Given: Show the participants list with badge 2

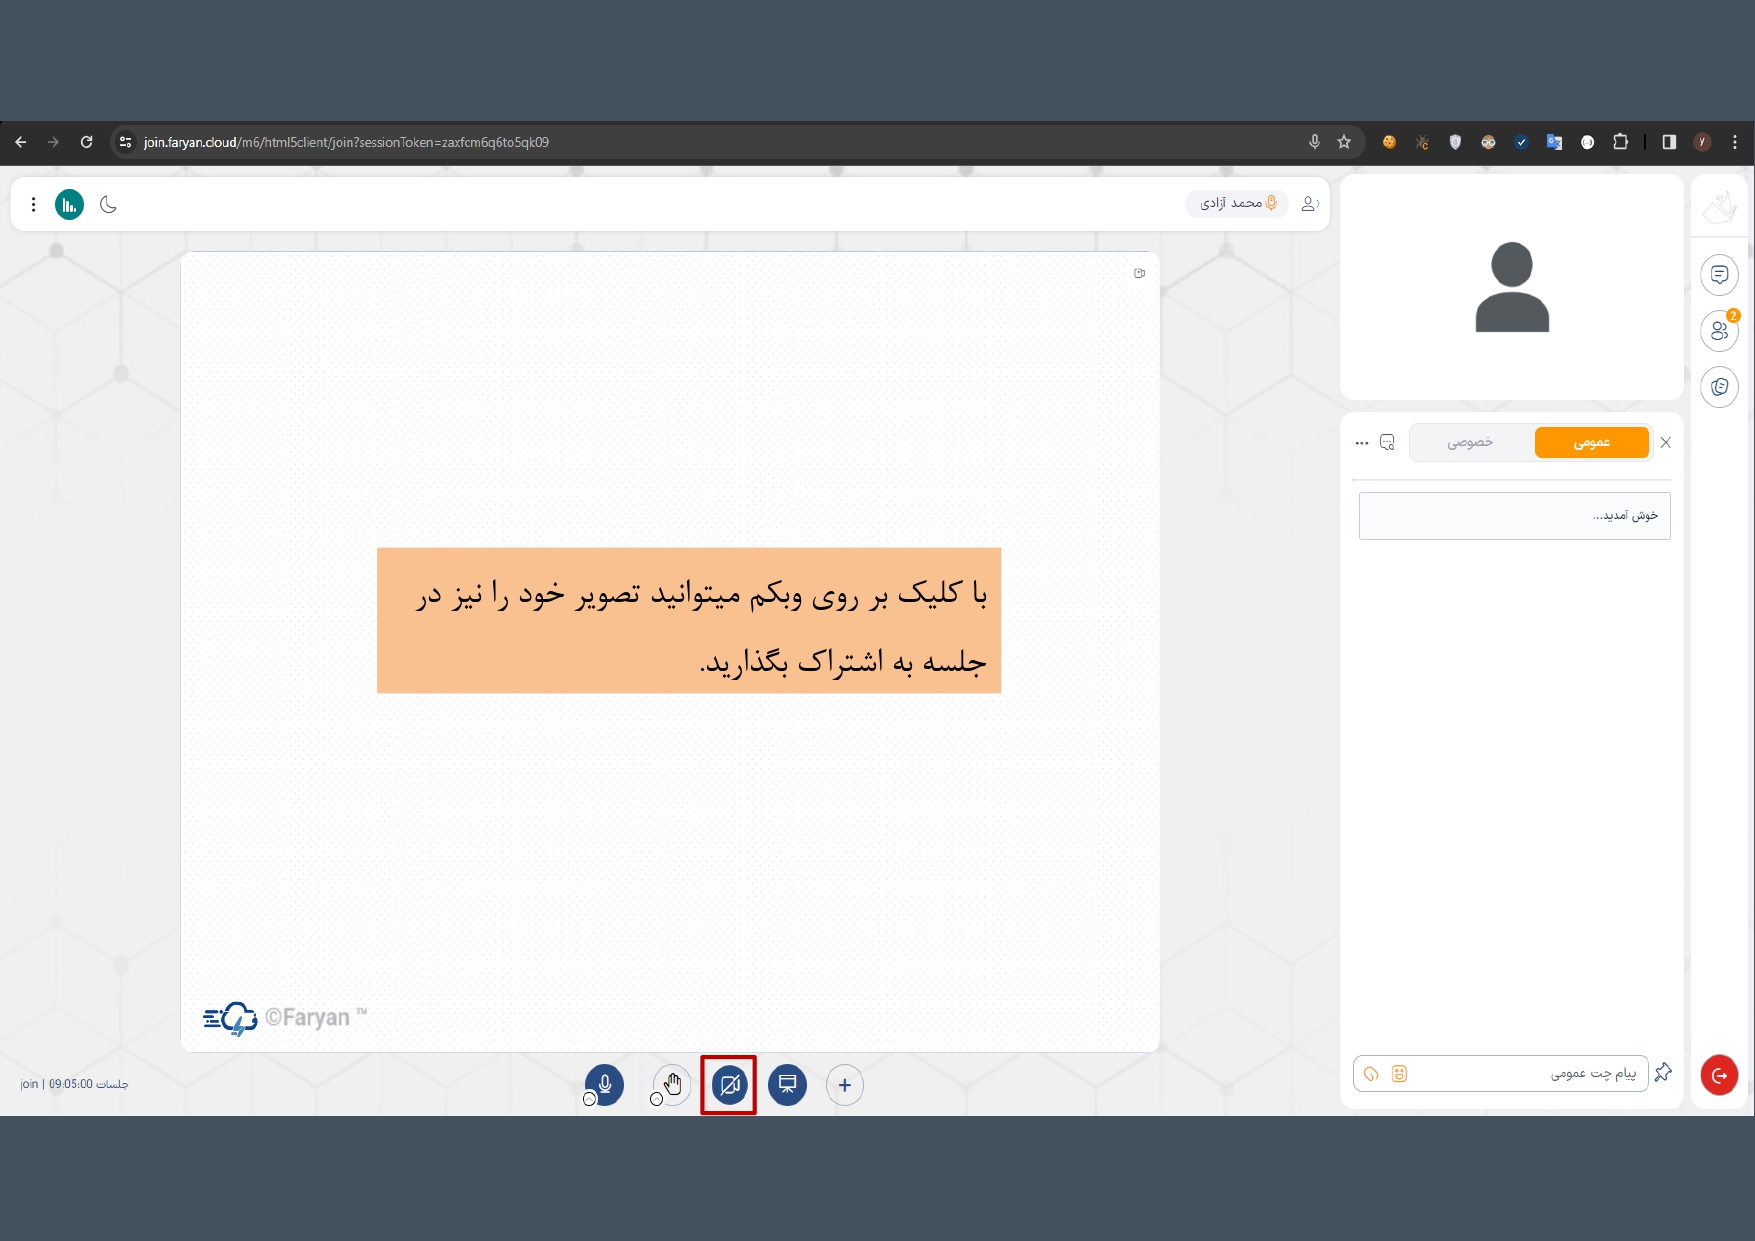Looking at the screenshot, I should point(1719,331).
